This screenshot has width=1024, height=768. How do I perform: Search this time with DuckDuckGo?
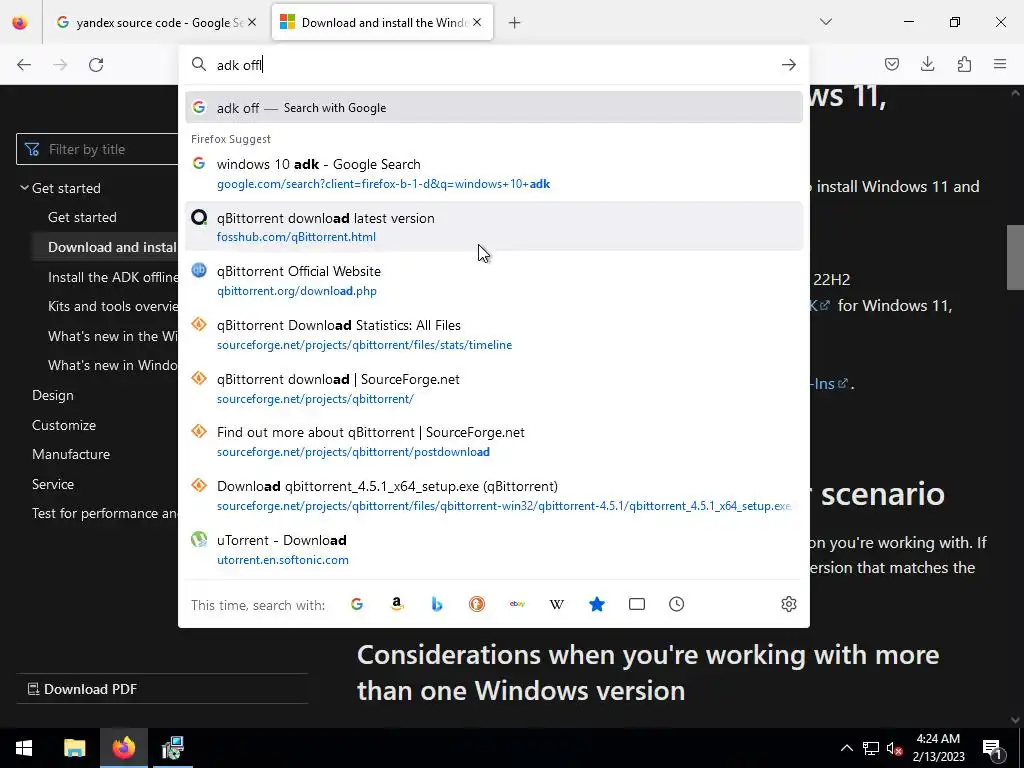tap(477, 604)
